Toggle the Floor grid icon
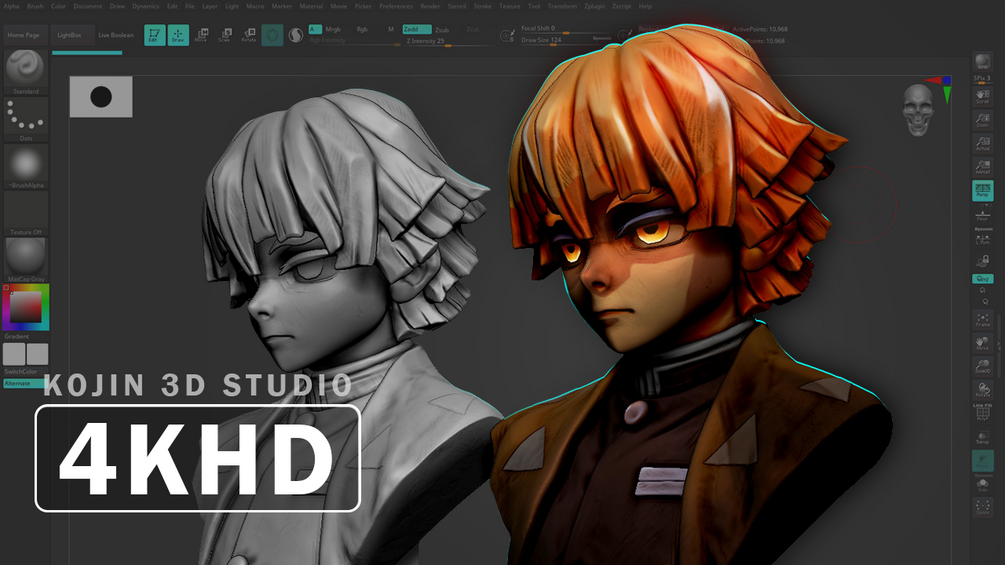1005x565 pixels. tap(983, 214)
